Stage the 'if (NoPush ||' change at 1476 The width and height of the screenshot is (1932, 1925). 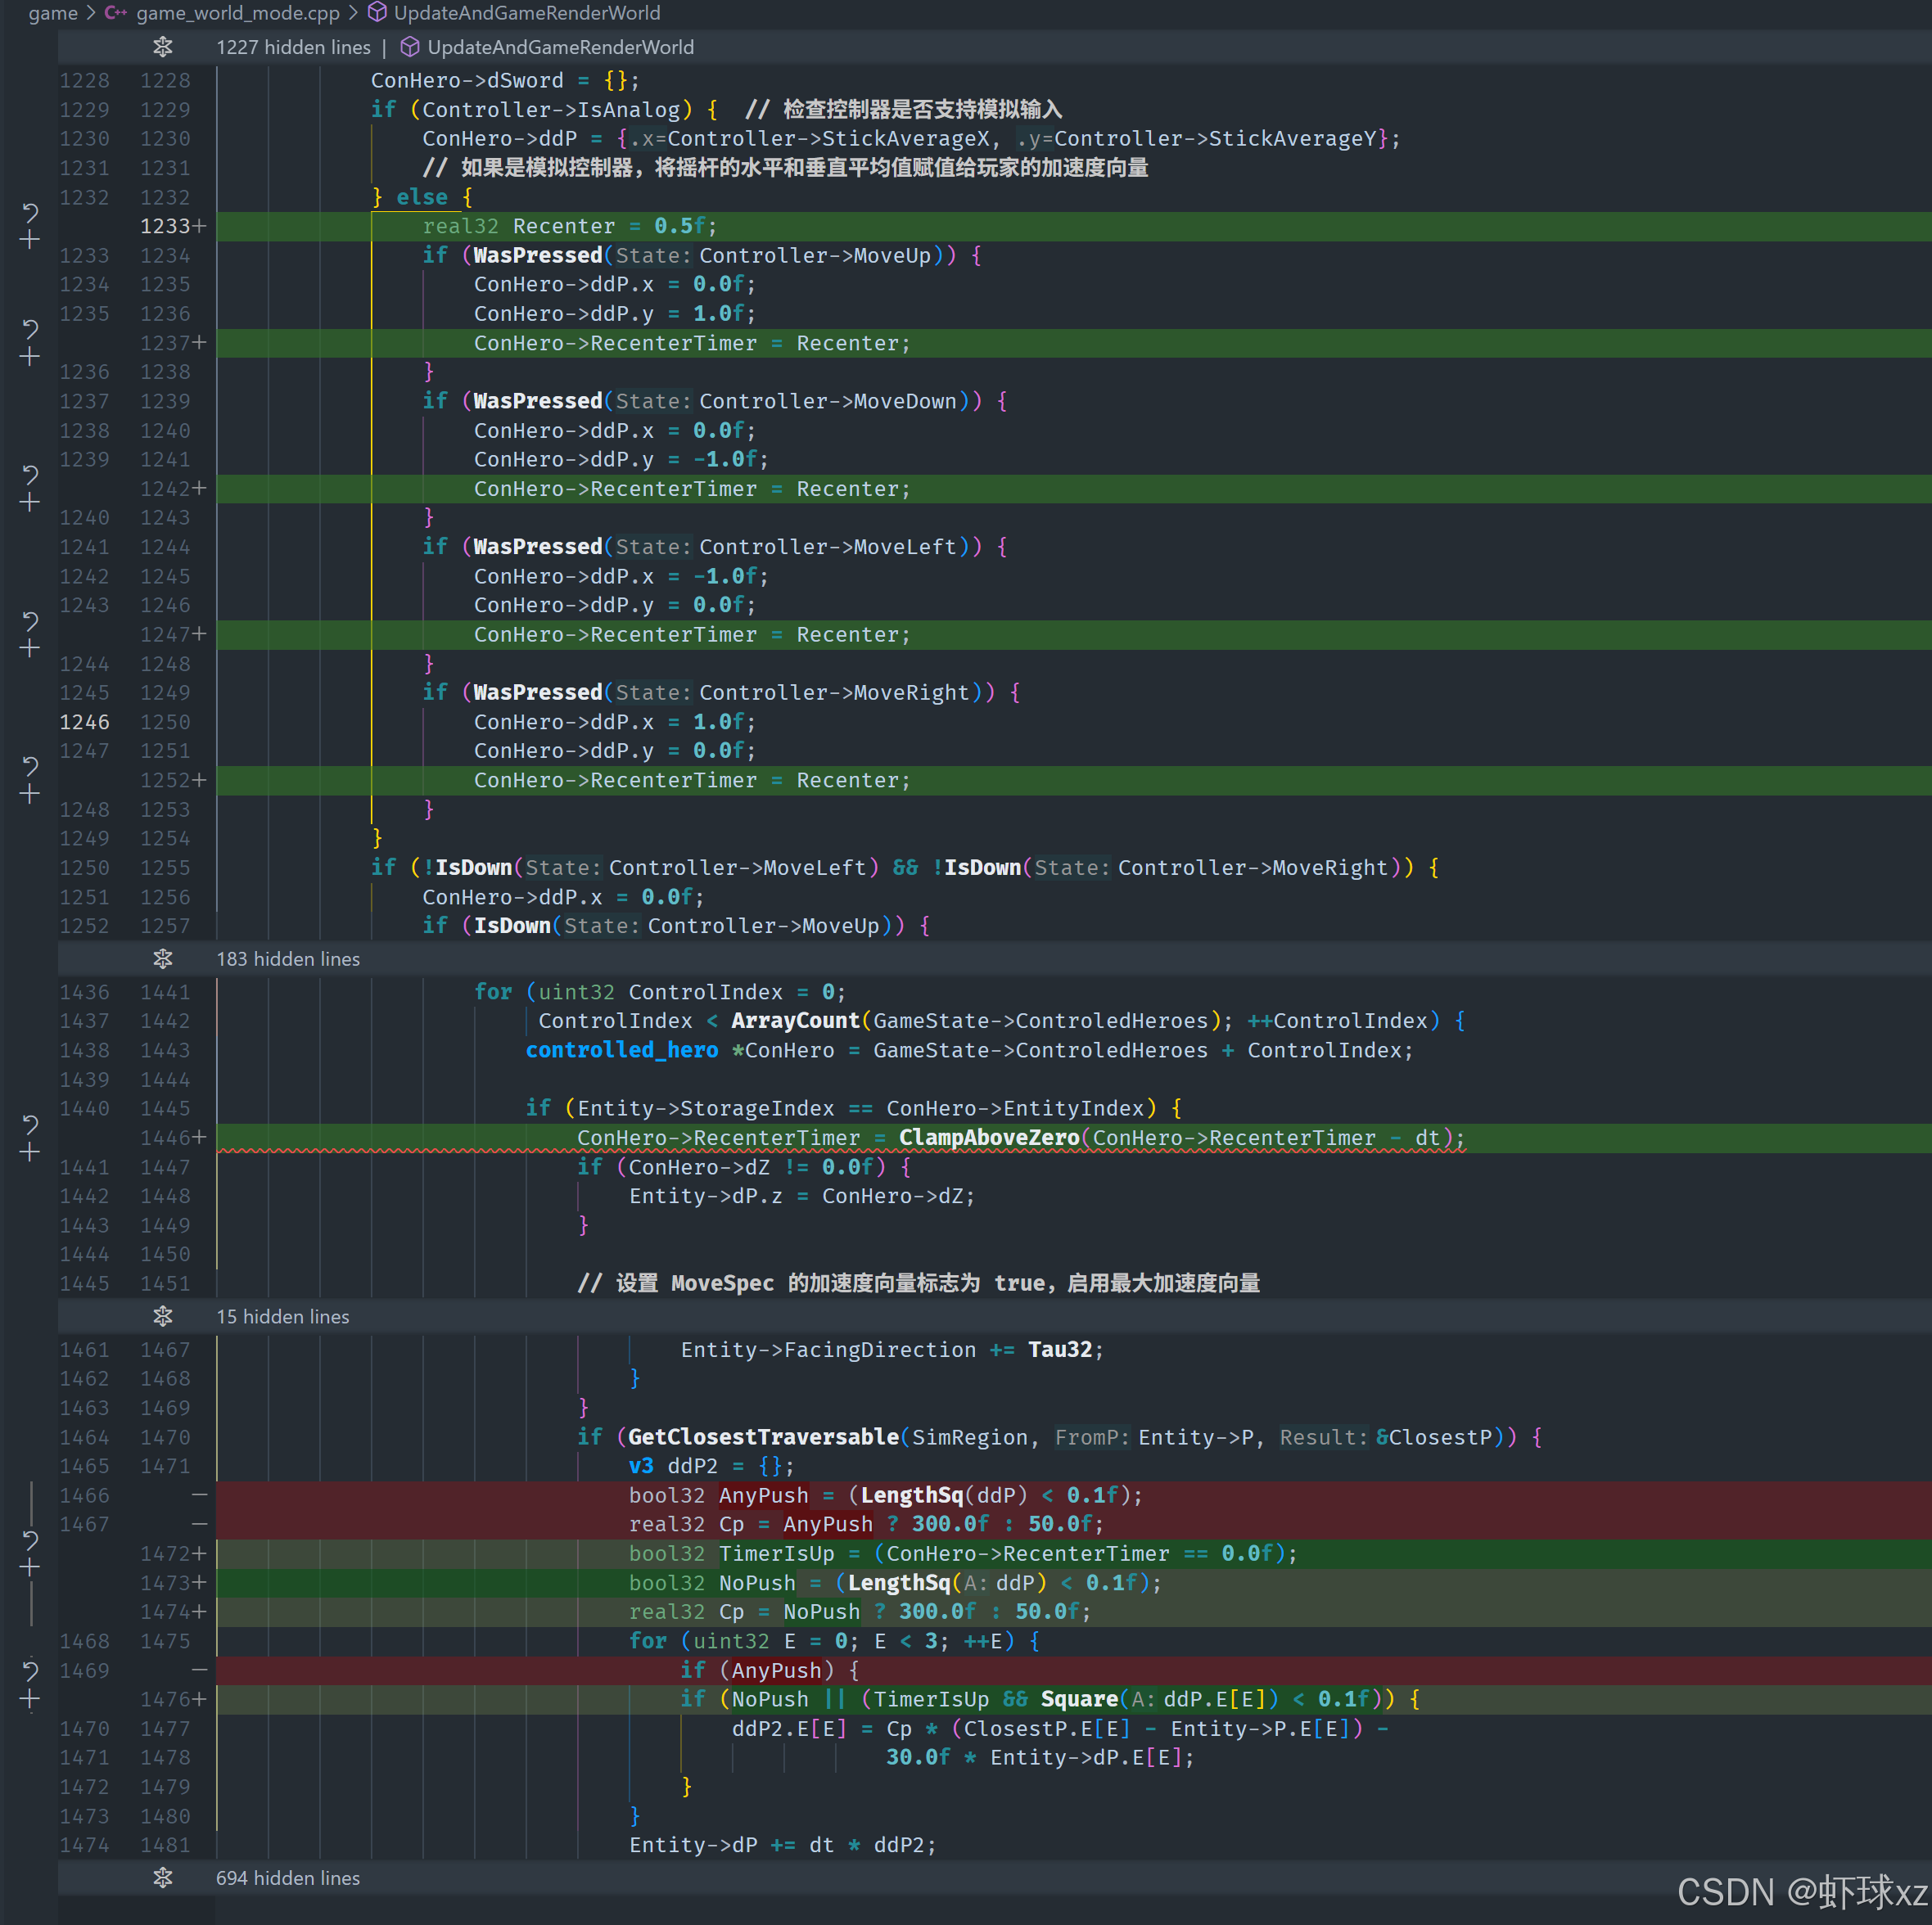pyautogui.click(x=30, y=1698)
